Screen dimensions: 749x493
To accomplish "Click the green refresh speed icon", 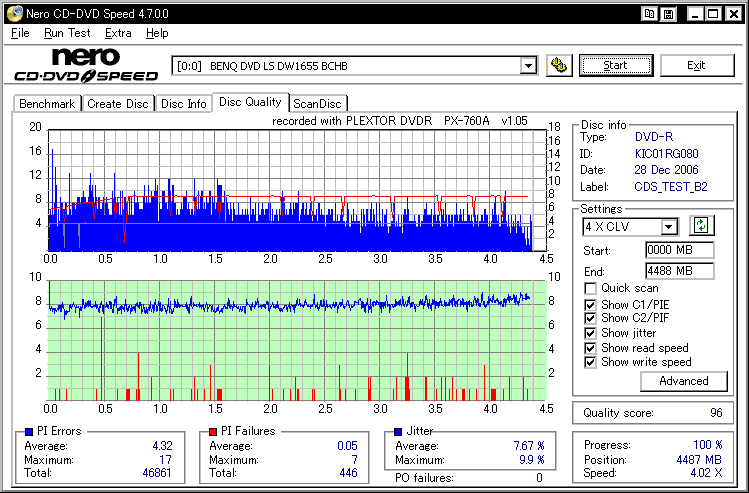I will click(x=702, y=227).
